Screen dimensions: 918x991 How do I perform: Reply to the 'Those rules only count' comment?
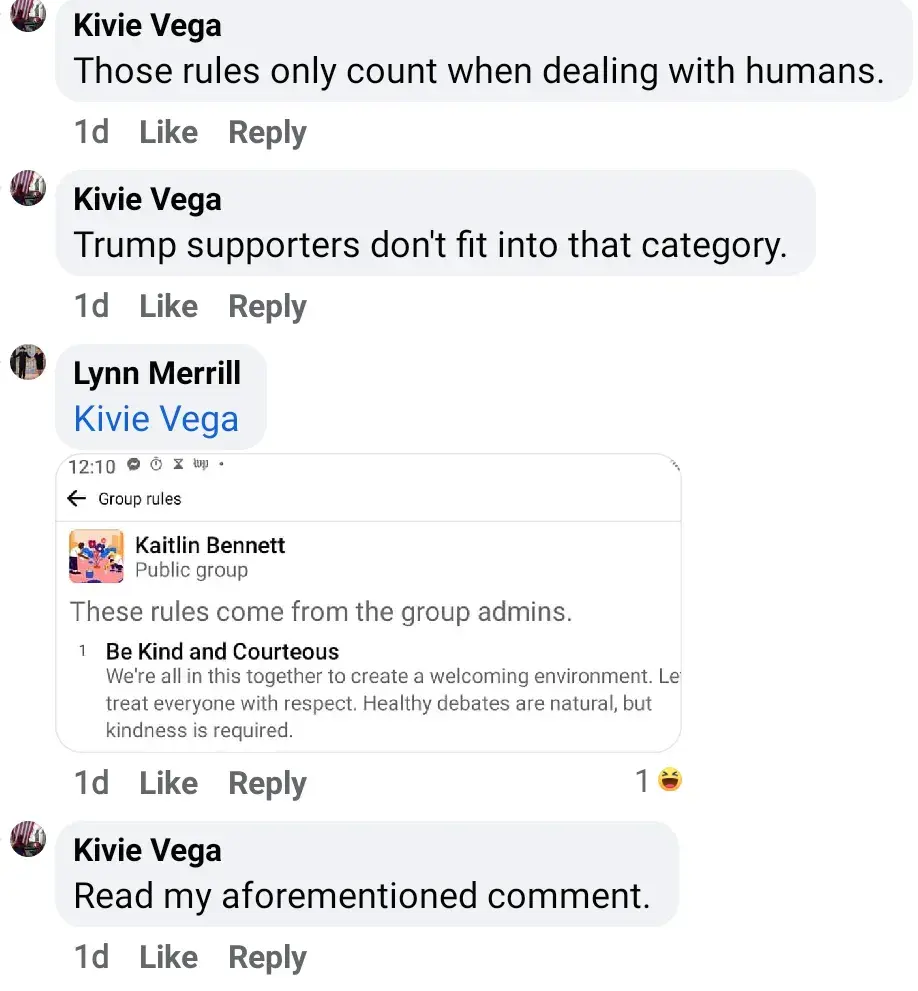tap(267, 132)
